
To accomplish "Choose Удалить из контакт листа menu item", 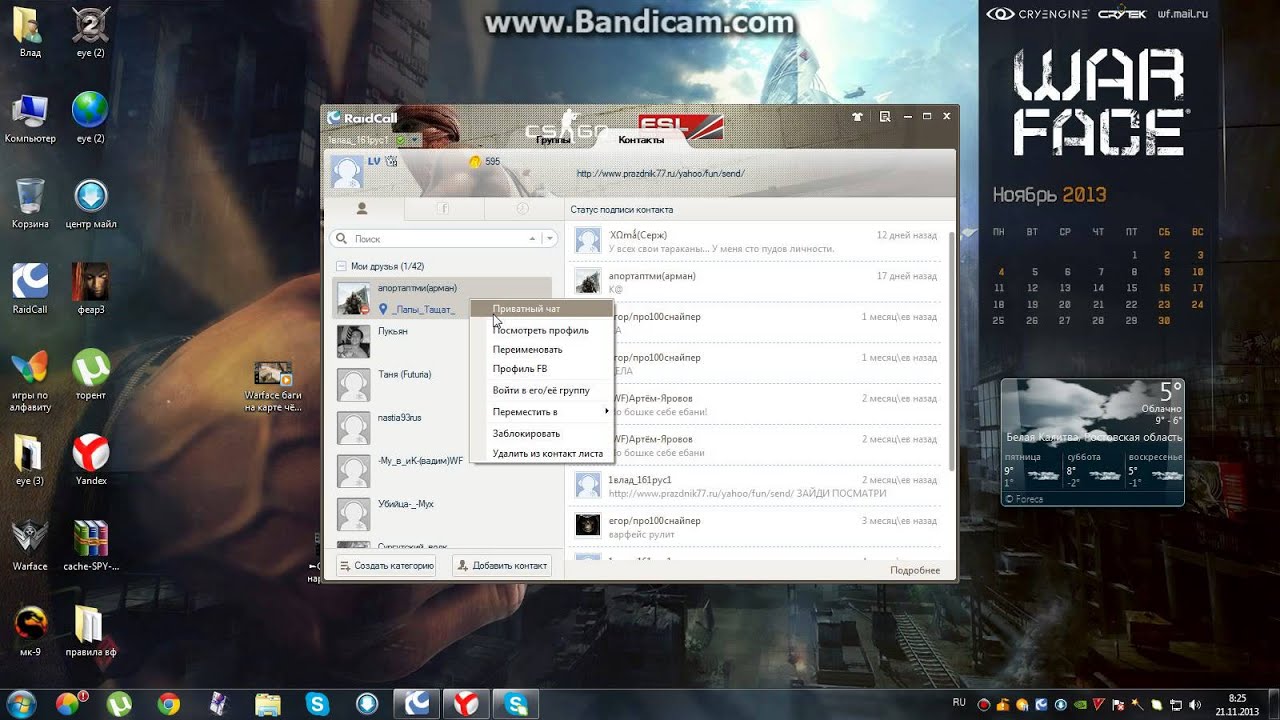I will pyautogui.click(x=541, y=454).
